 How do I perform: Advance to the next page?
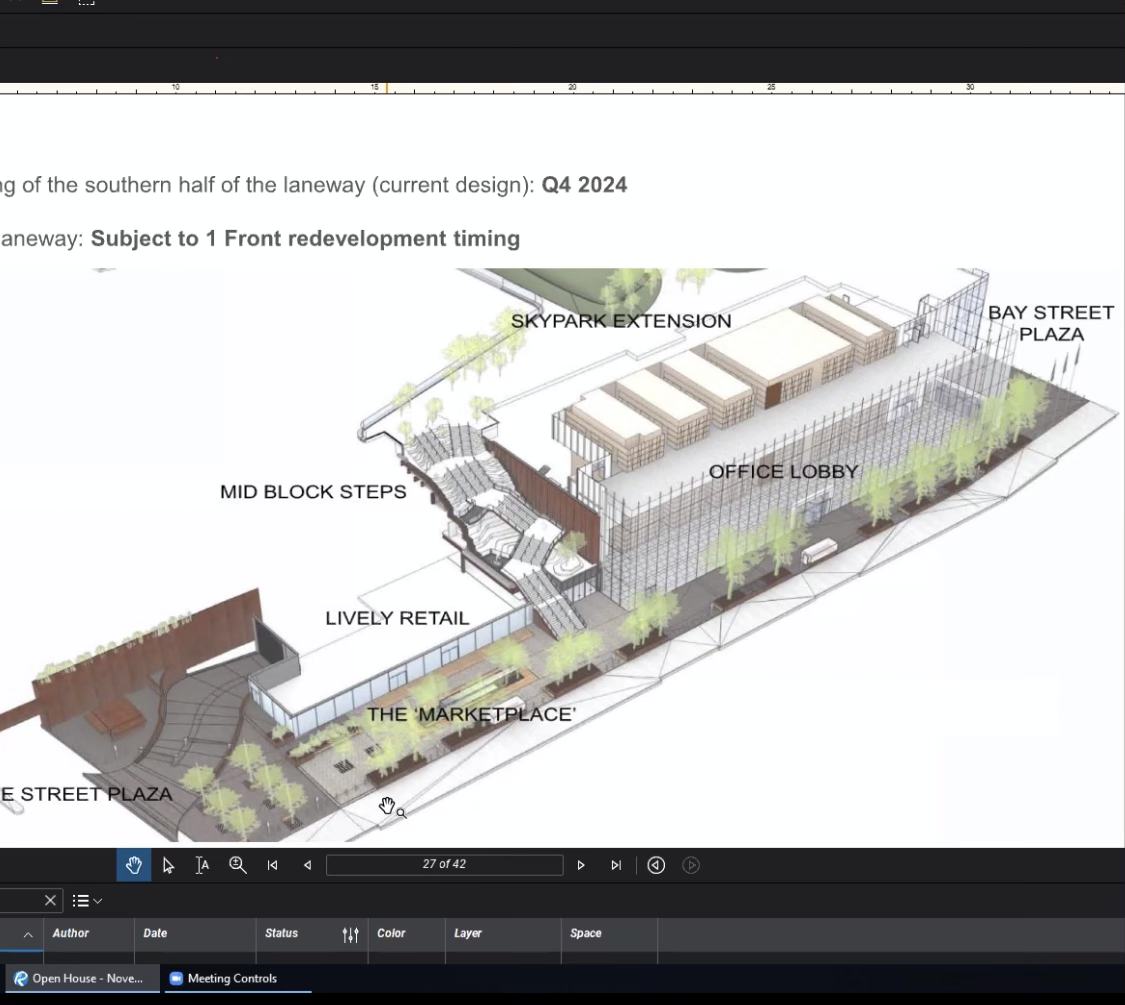pos(581,866)
